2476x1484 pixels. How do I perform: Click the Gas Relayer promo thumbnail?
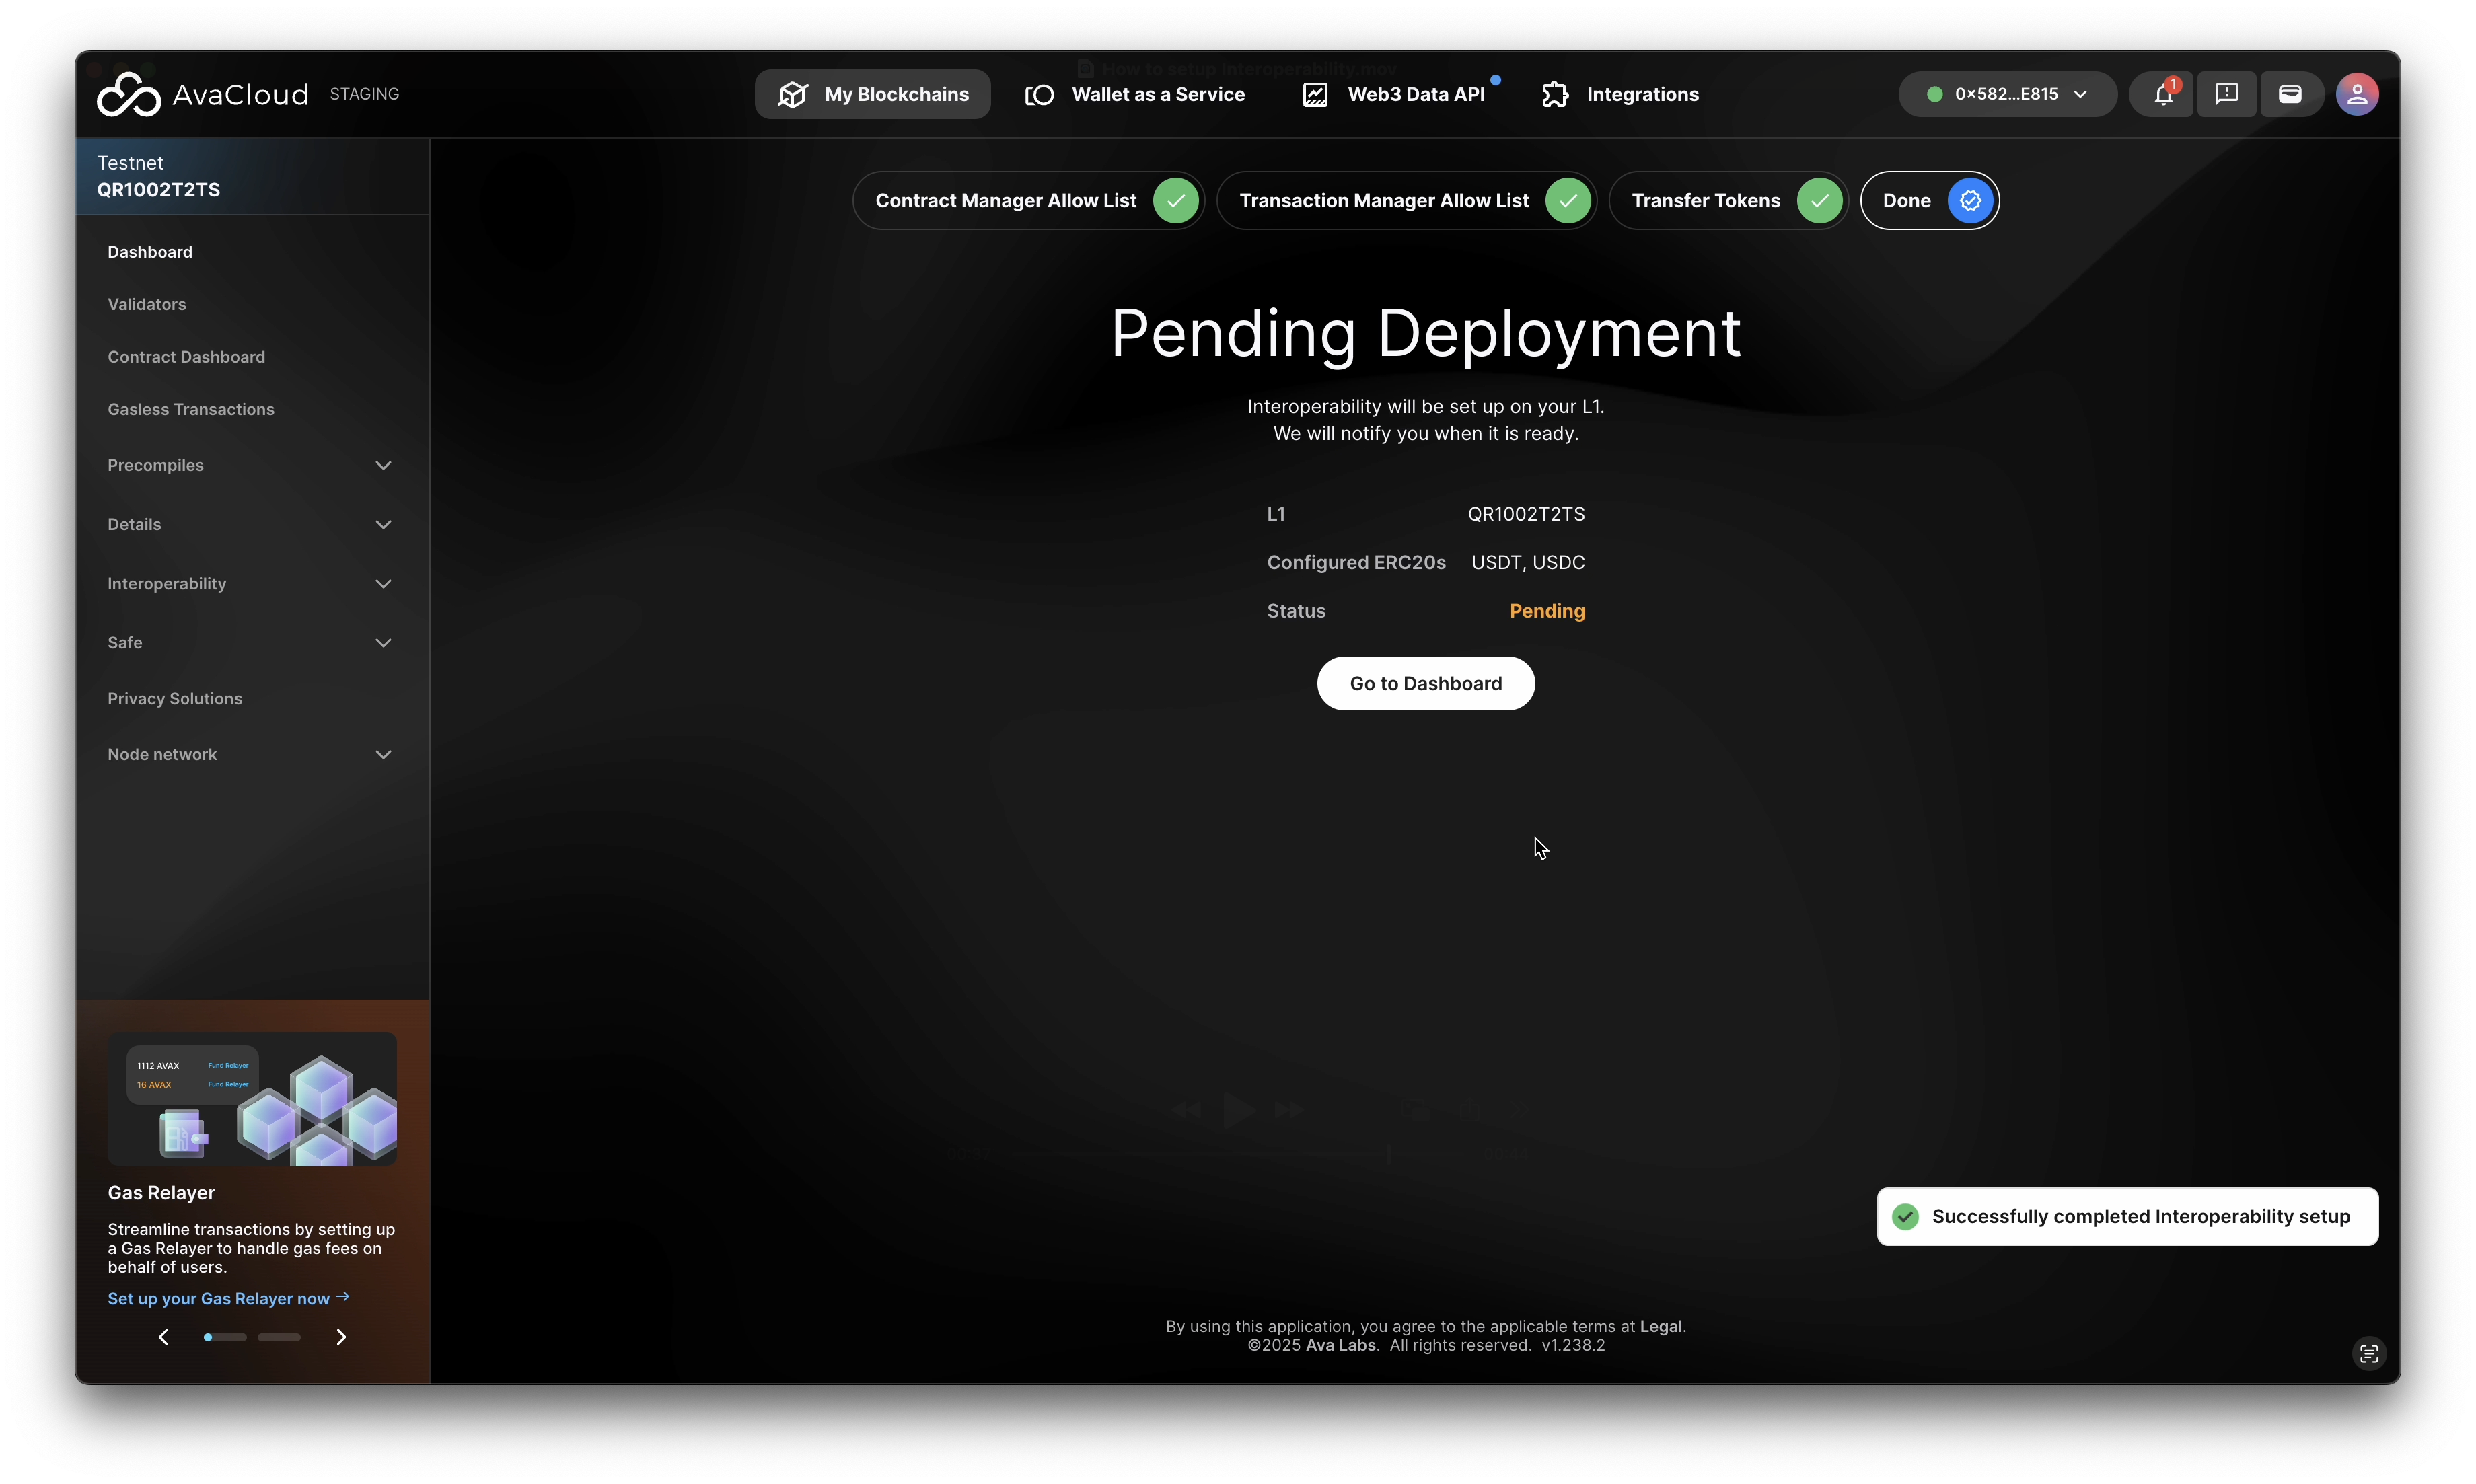(252, 1099)
